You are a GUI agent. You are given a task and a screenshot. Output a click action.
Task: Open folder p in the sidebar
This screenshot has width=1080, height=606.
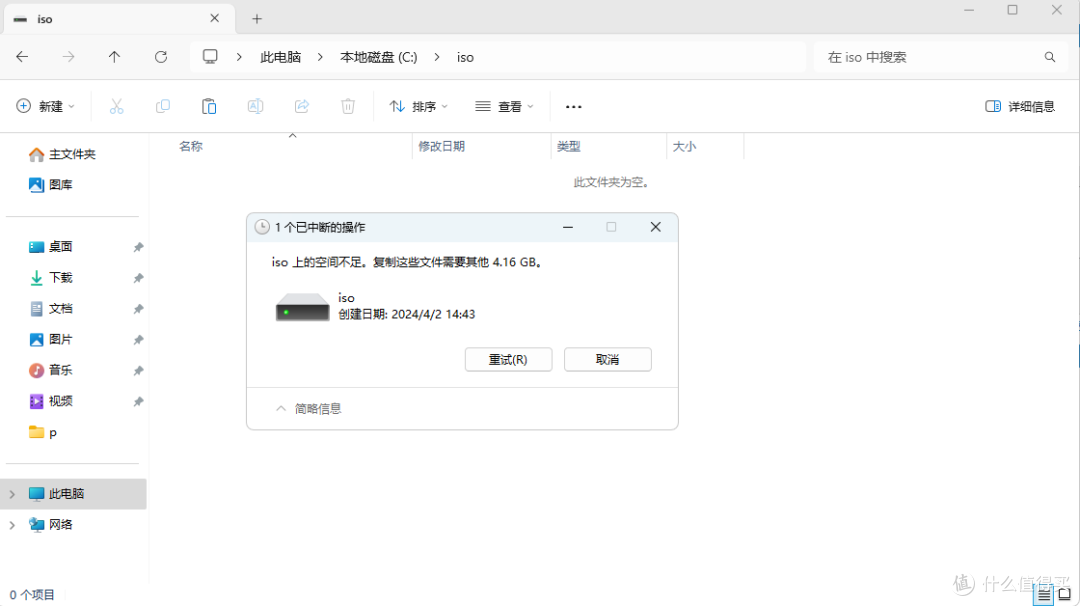coord(43,432)
